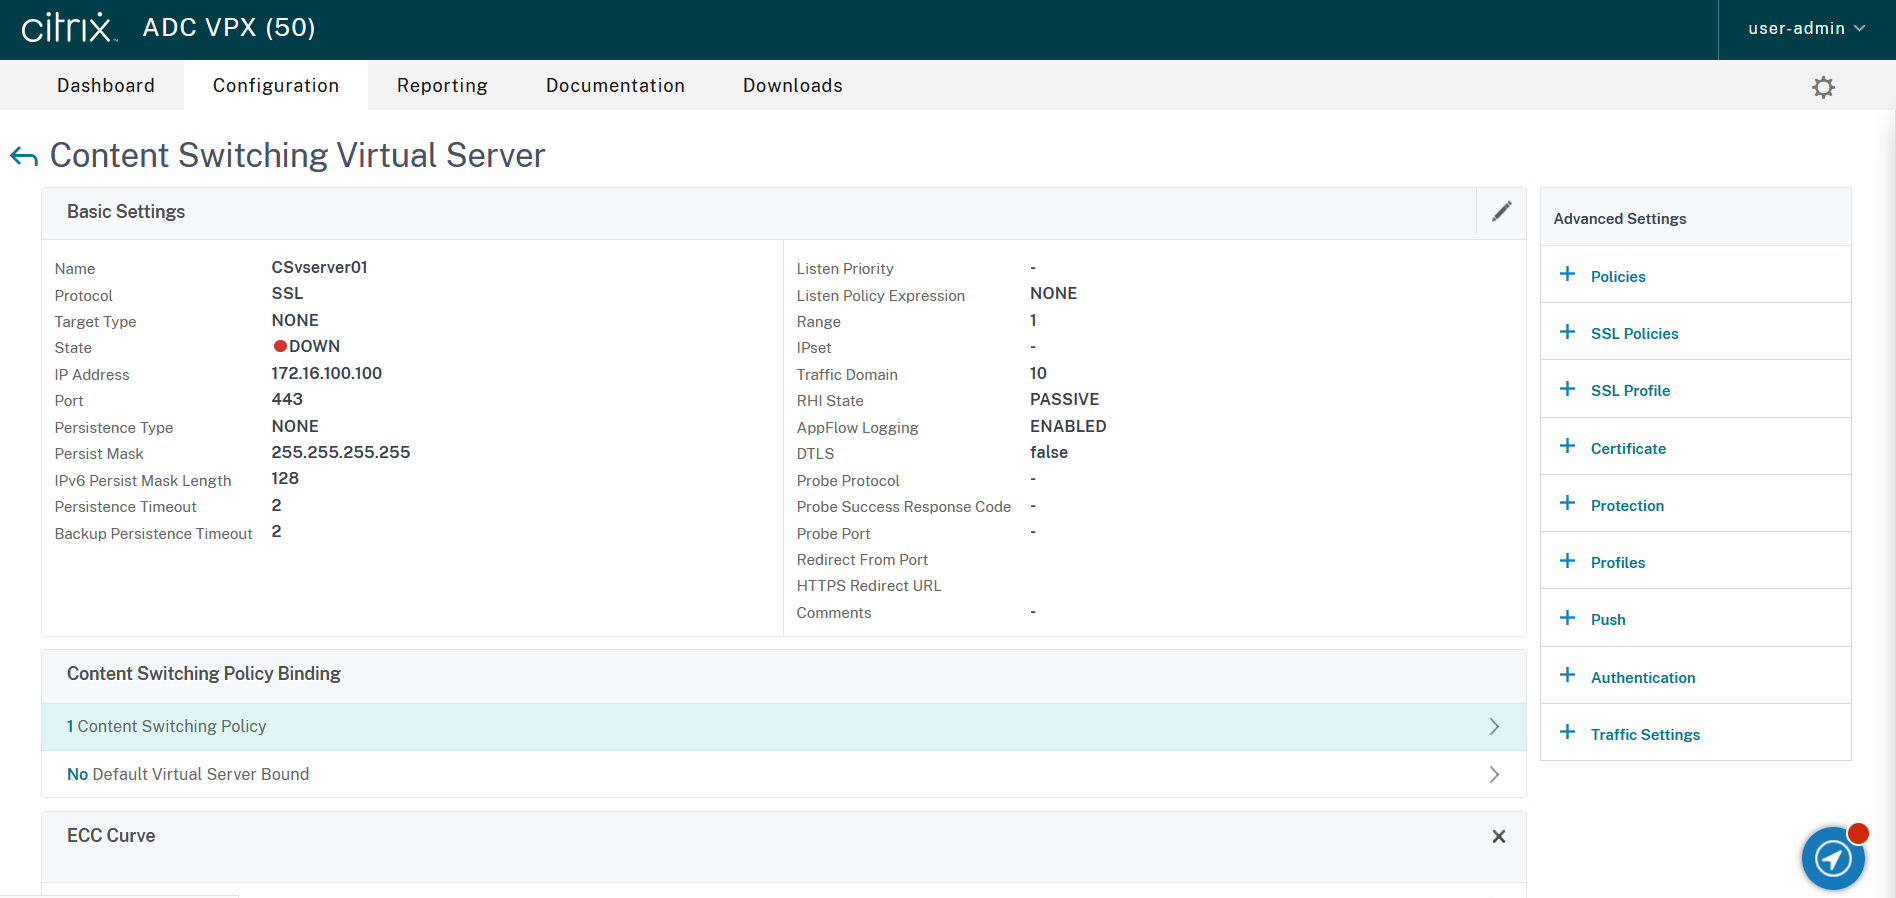The height and width of the screenshot is (898, 1896).
Task: Open the settings gear icon
Action: pos(1823,87)
